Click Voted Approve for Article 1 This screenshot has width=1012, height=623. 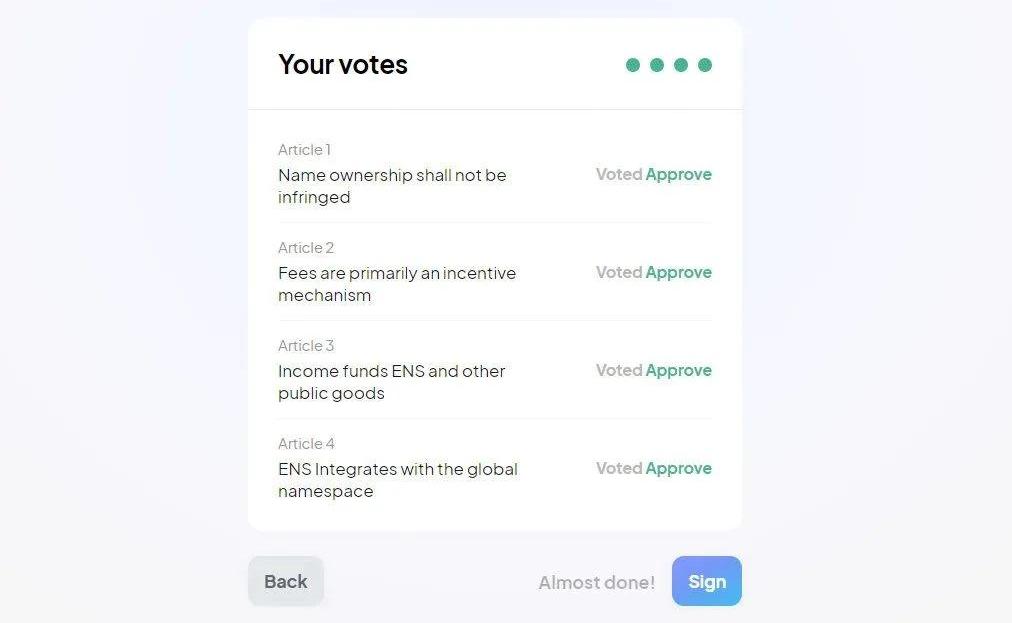coord(654,174)
